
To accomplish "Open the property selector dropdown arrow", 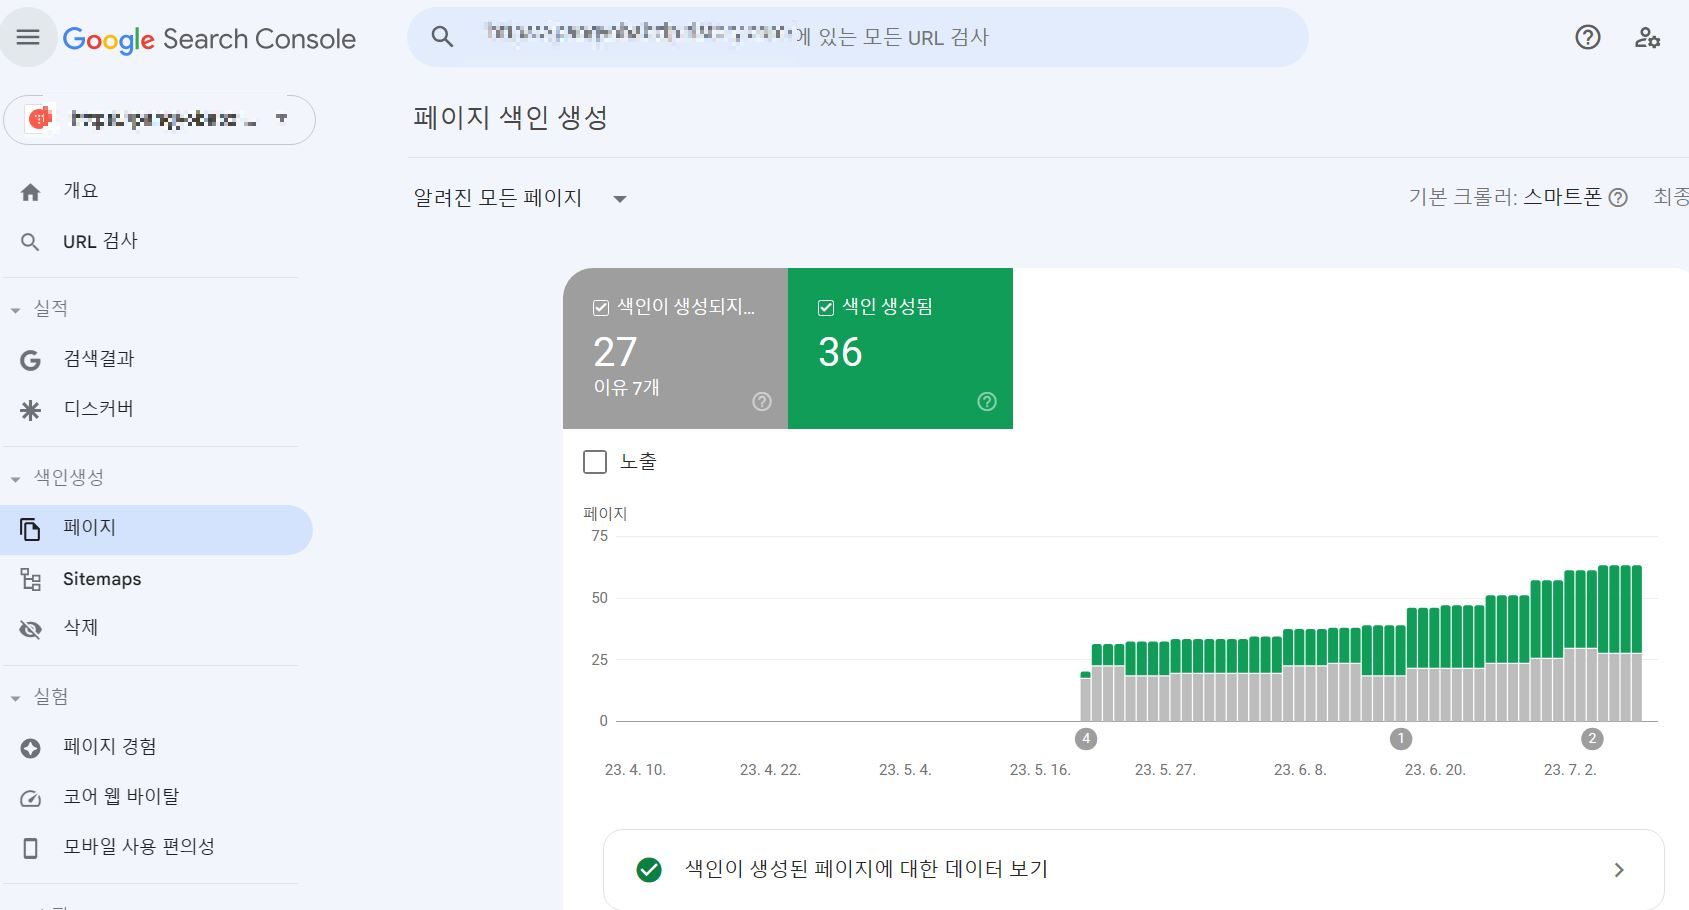I will pos(282,118).
